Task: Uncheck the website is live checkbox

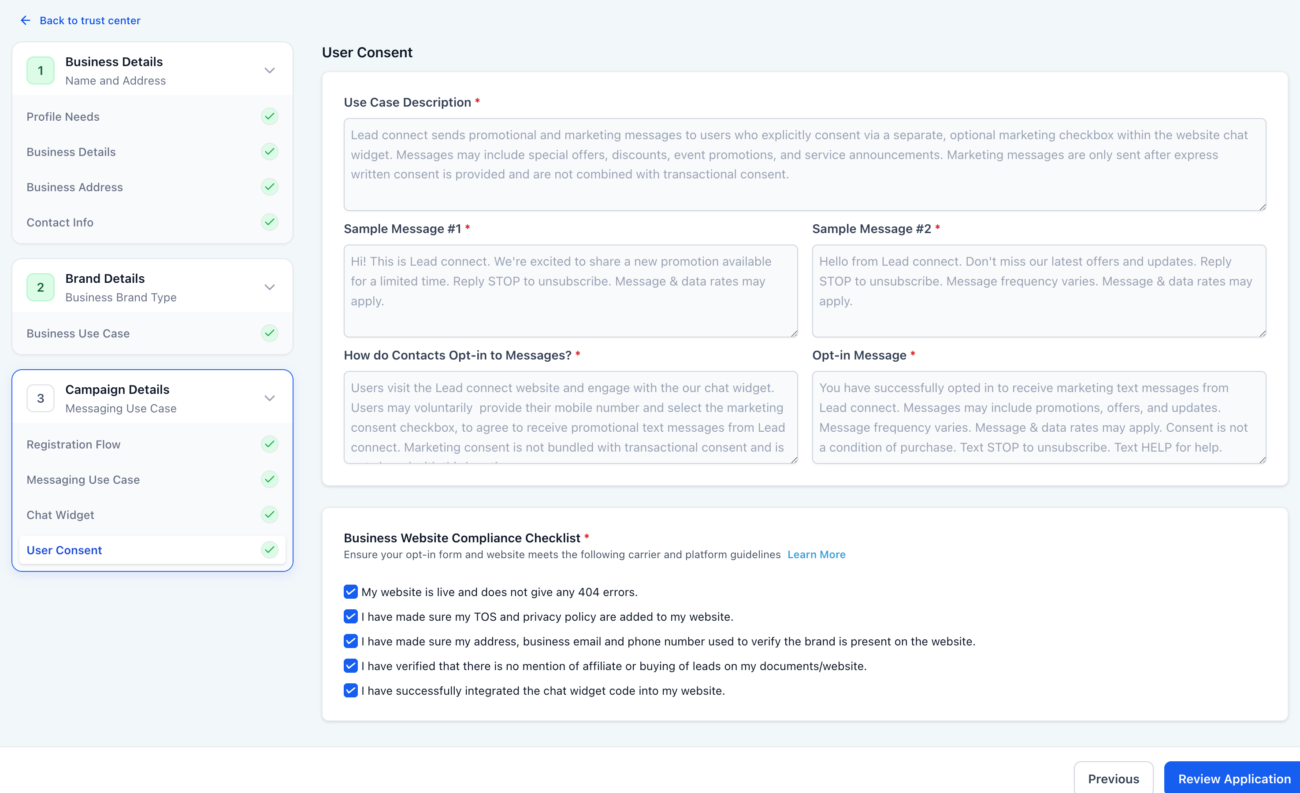Action: 351,591
